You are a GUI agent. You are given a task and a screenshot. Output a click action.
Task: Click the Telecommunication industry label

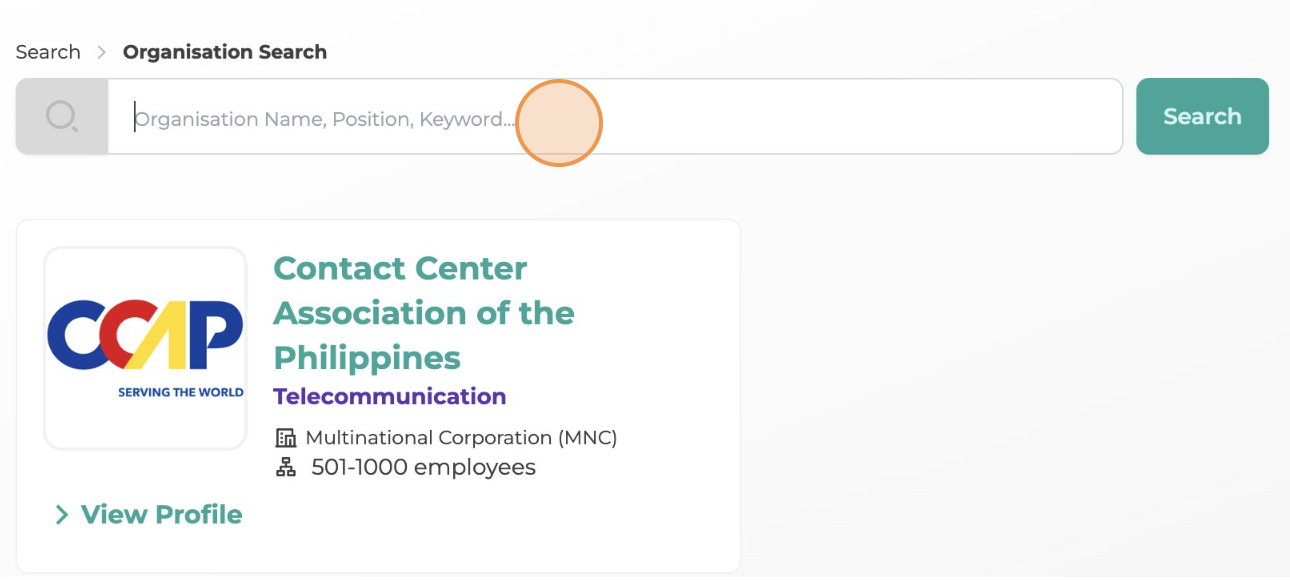(390, 396)
